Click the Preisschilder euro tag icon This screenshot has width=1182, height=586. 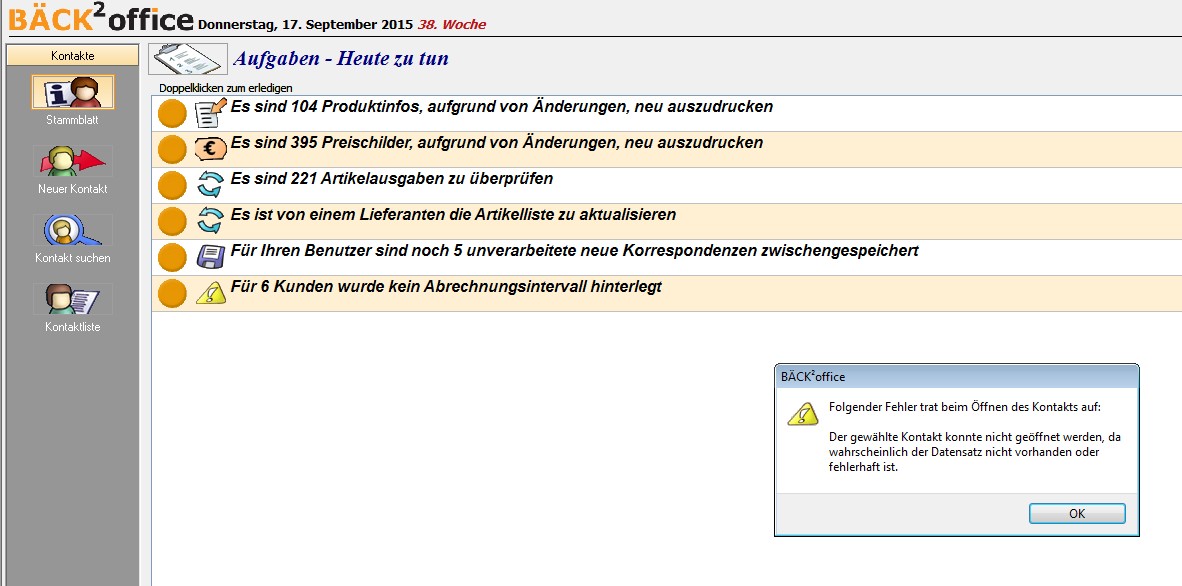[x=211, y=149]
